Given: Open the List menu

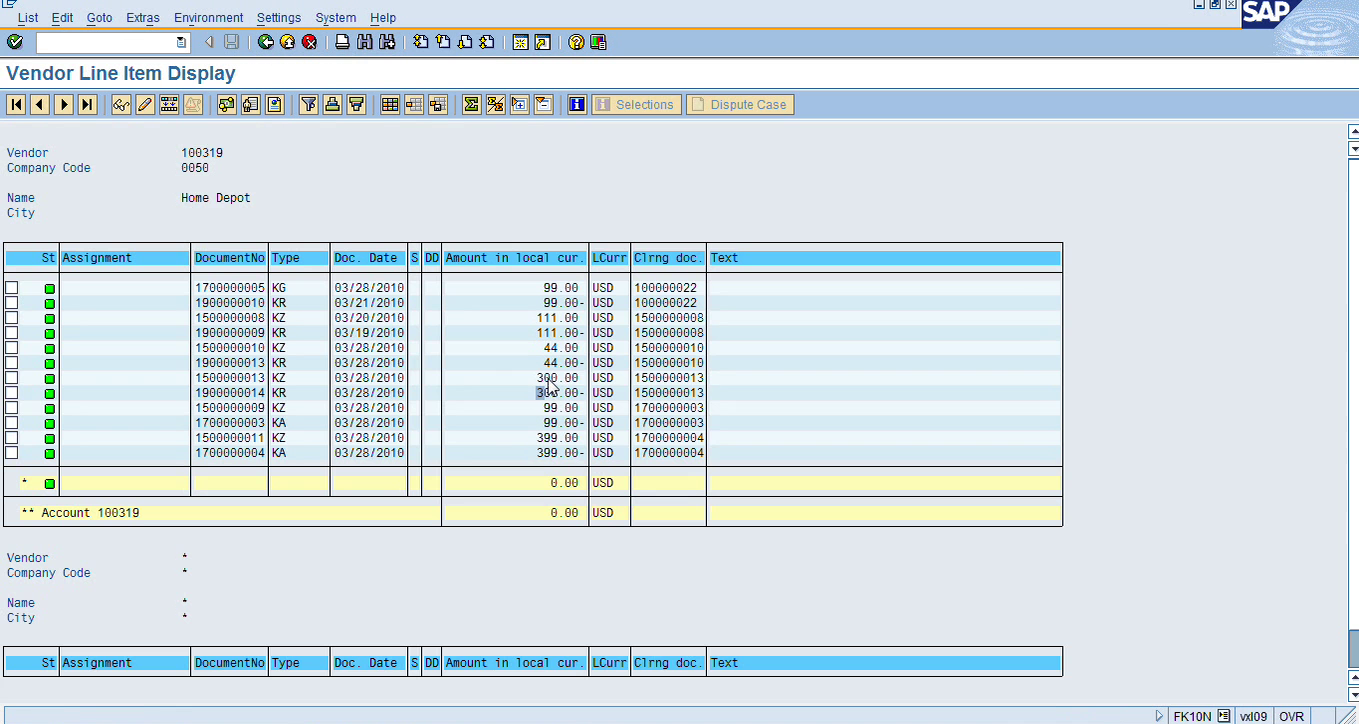Looking at the screenshot, I should coord(28,18).
